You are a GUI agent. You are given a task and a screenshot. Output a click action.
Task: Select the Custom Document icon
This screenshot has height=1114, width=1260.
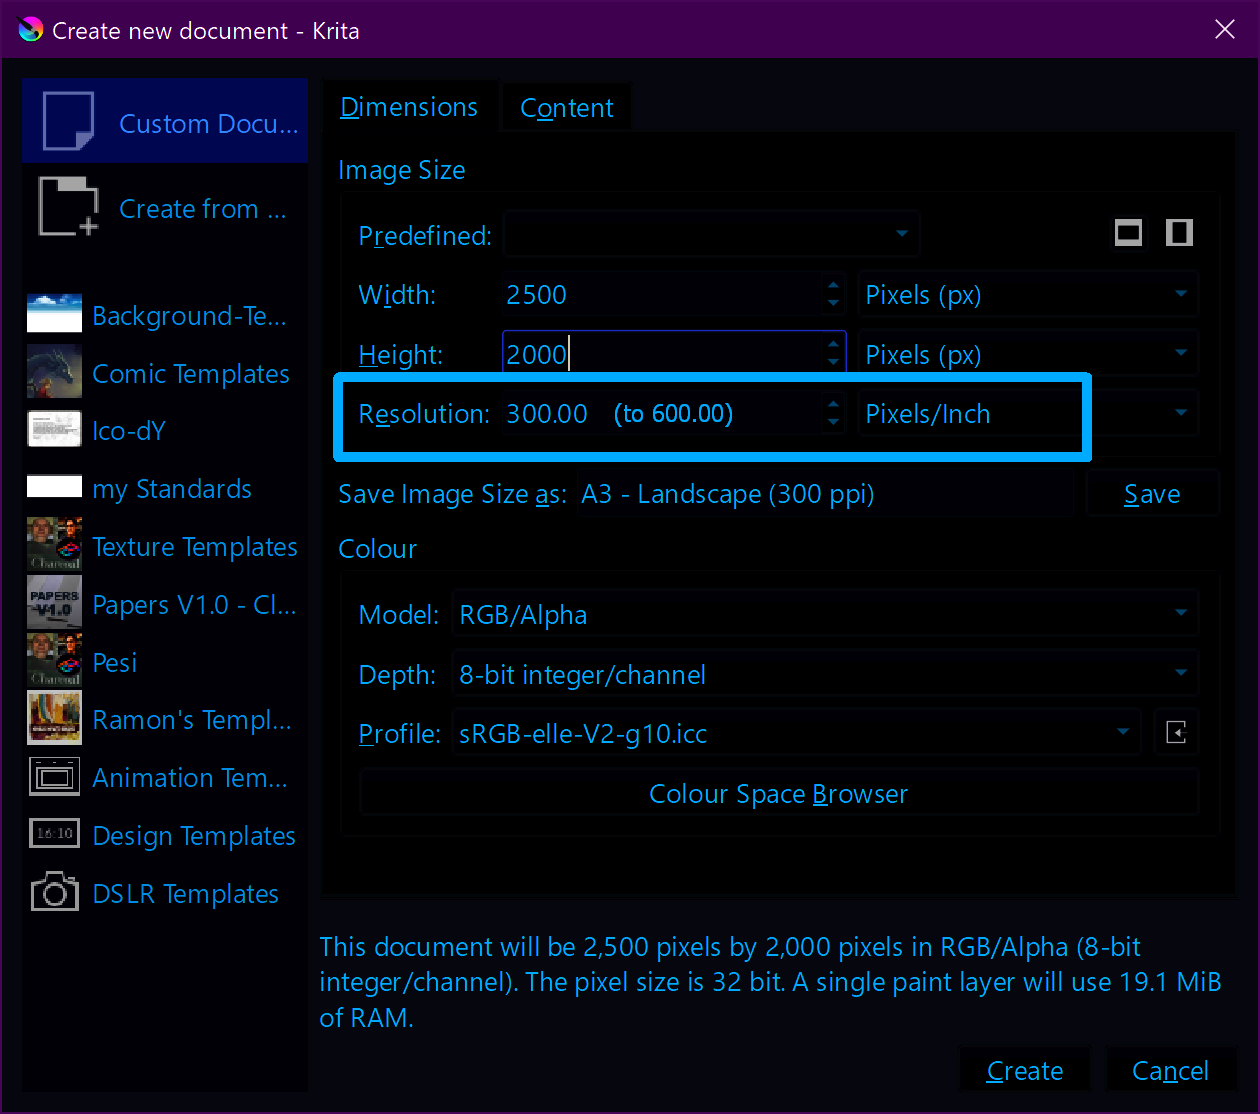tap(68, 121)
